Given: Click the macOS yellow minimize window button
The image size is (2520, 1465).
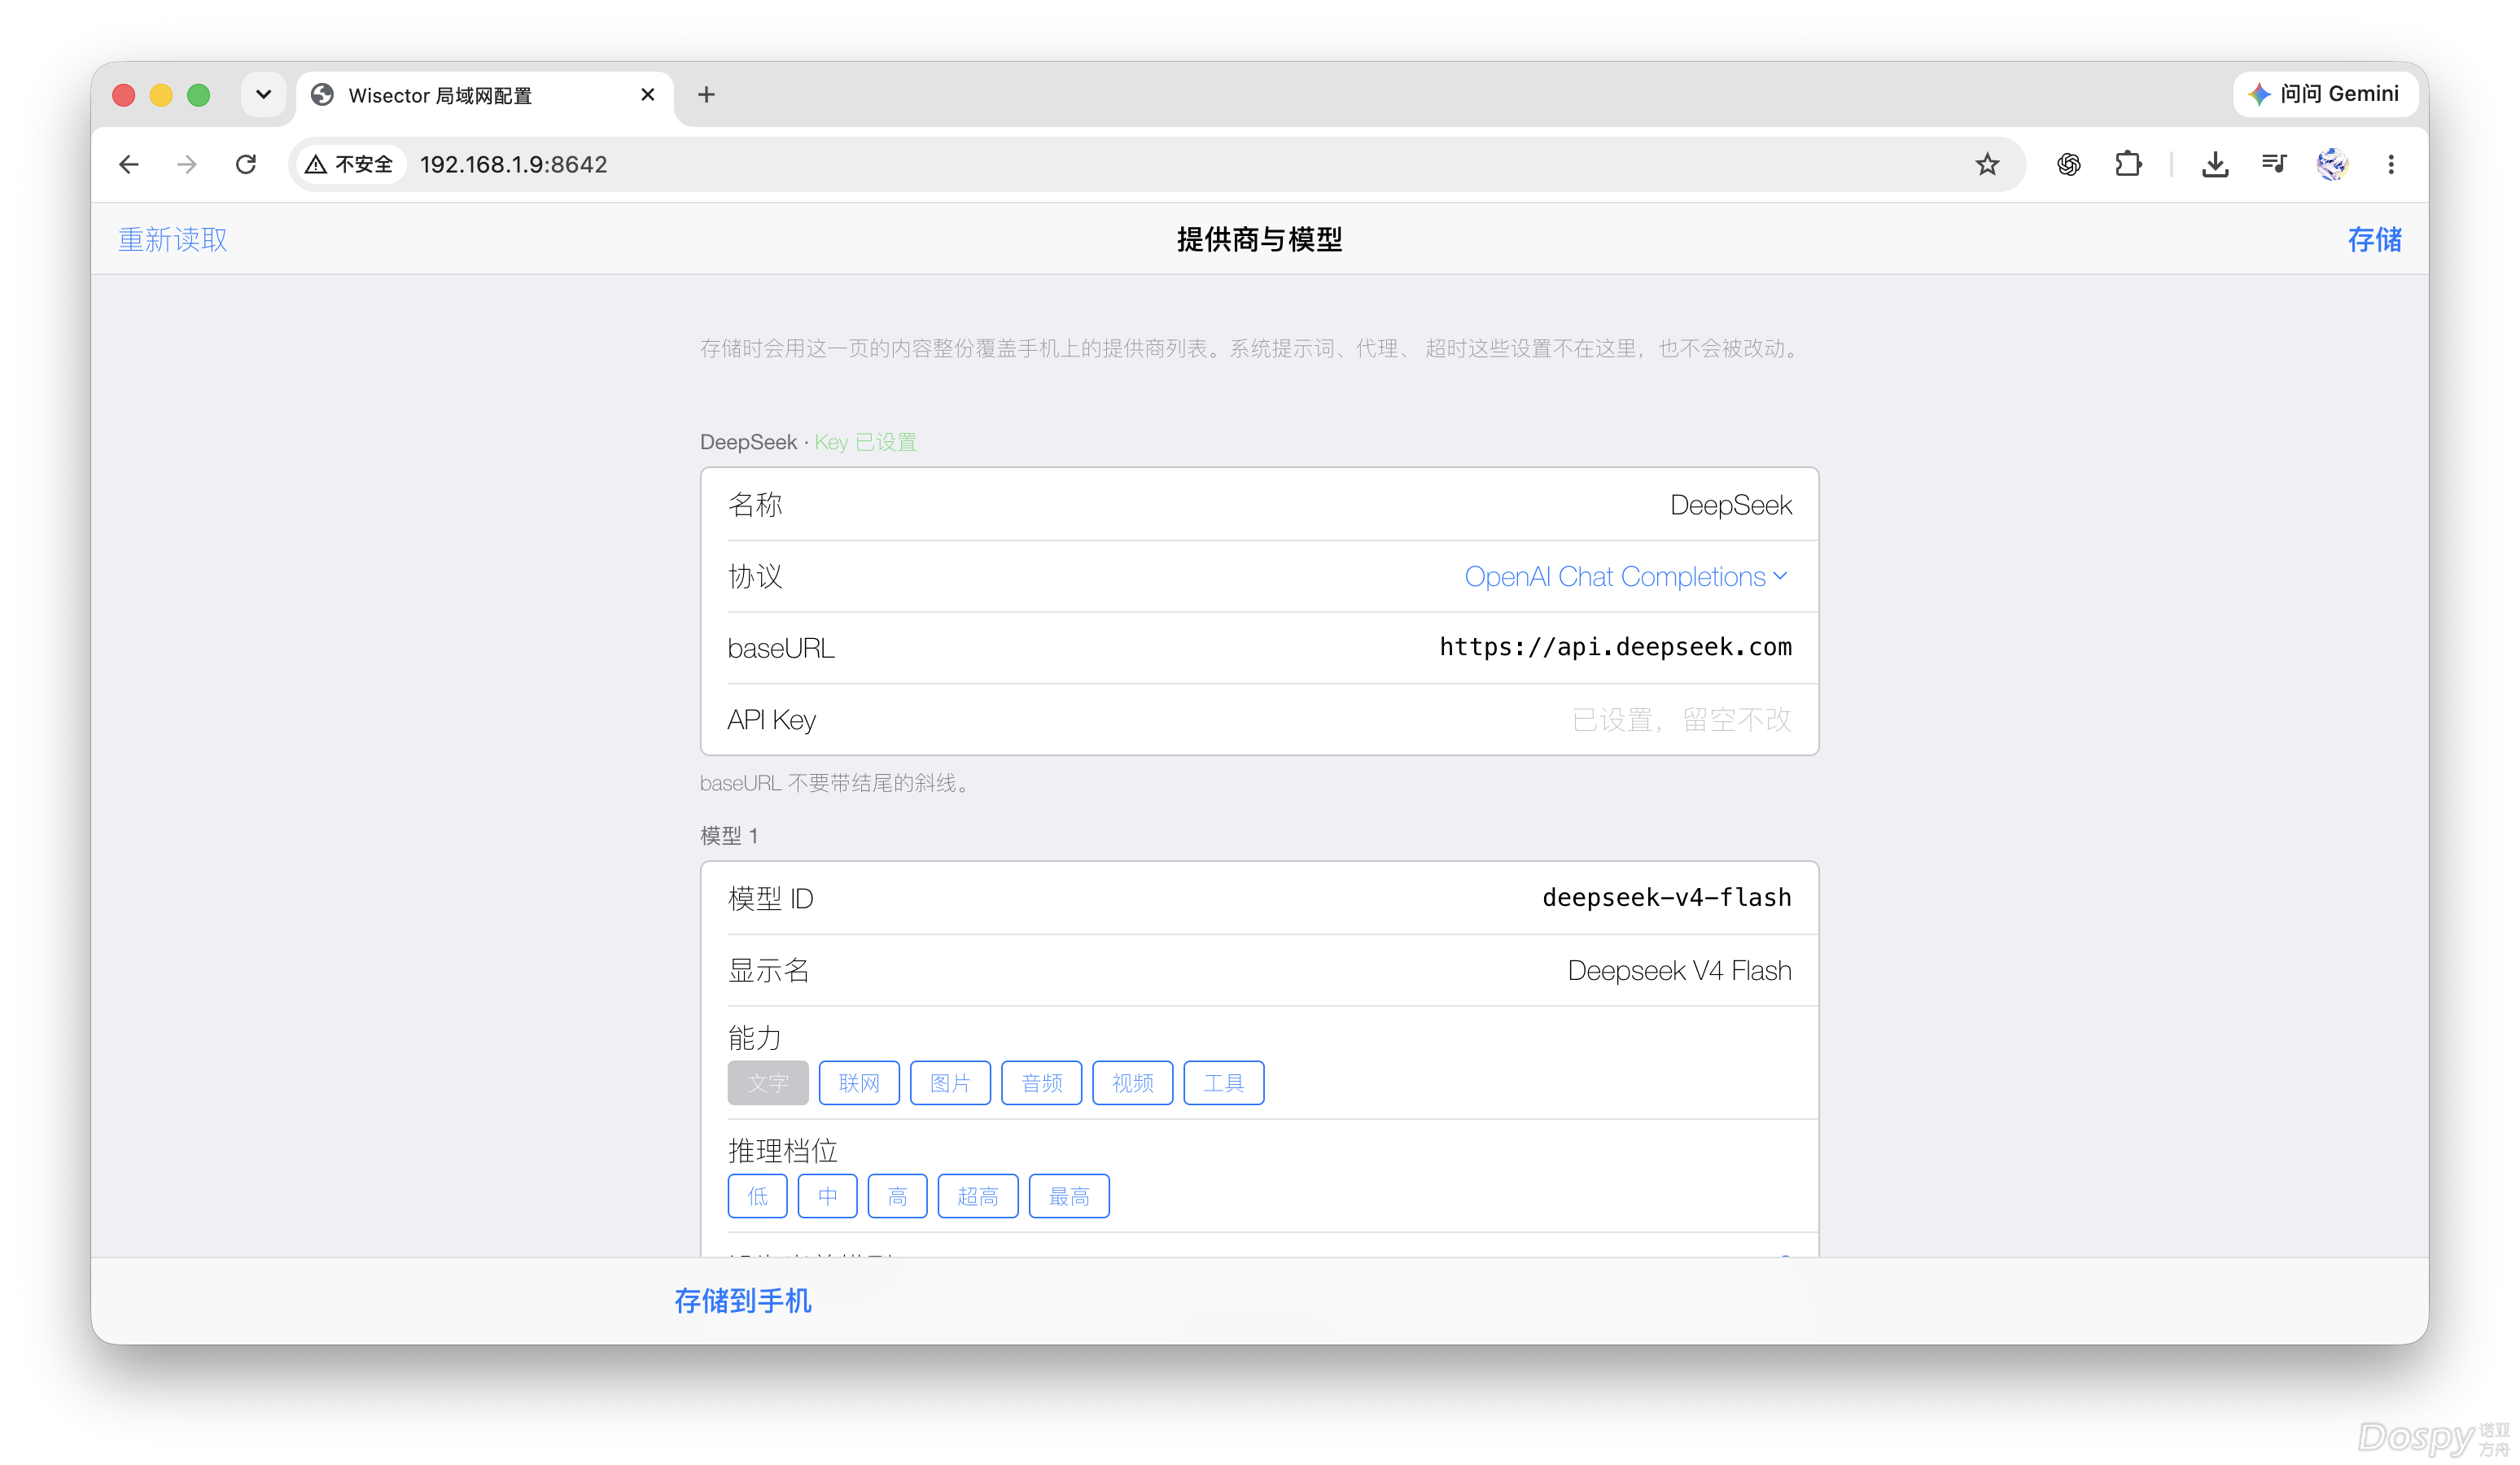Looking at the screenshot, I should tap(161, 95).
